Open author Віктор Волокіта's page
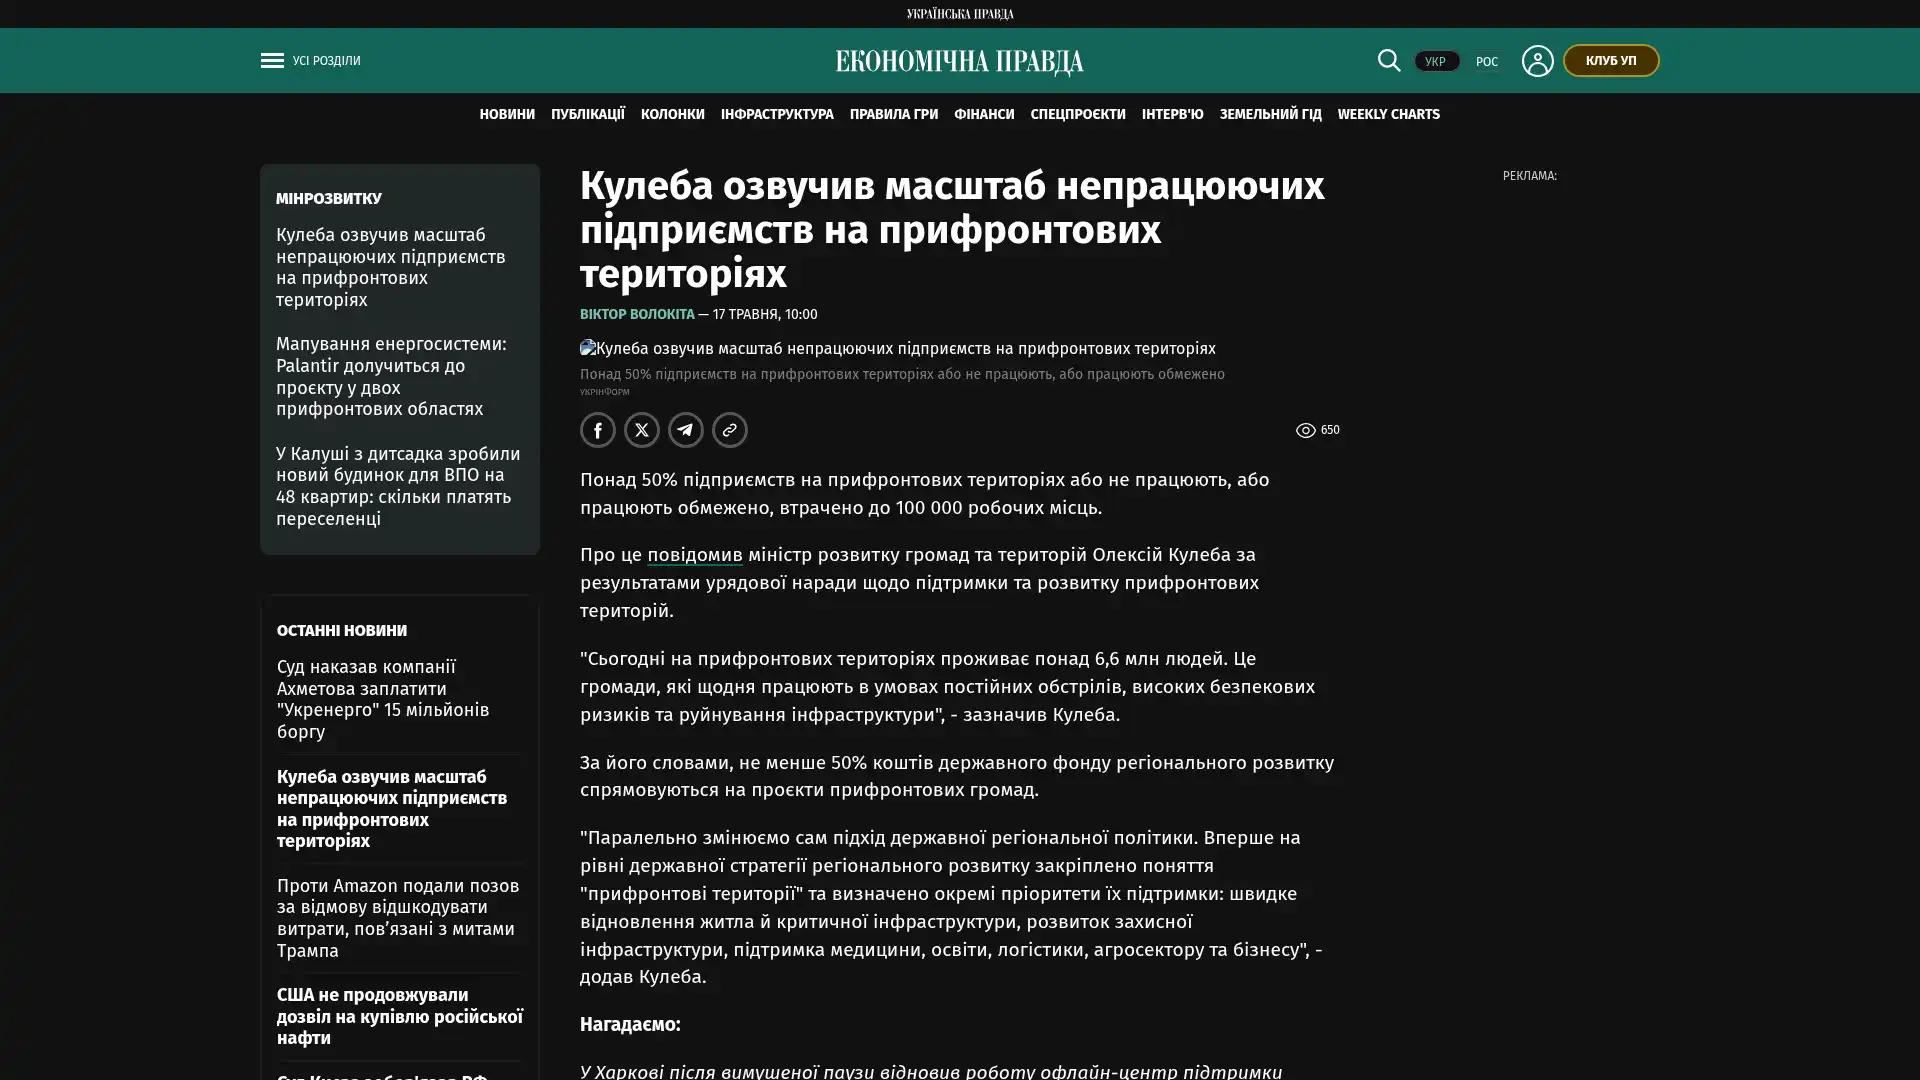Screen dimensions: 1920x1080 (637, 314)
